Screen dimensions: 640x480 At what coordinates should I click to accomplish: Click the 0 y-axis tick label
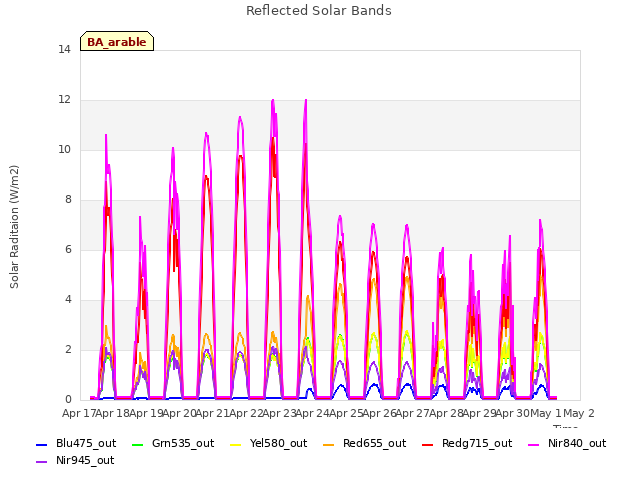68,399
